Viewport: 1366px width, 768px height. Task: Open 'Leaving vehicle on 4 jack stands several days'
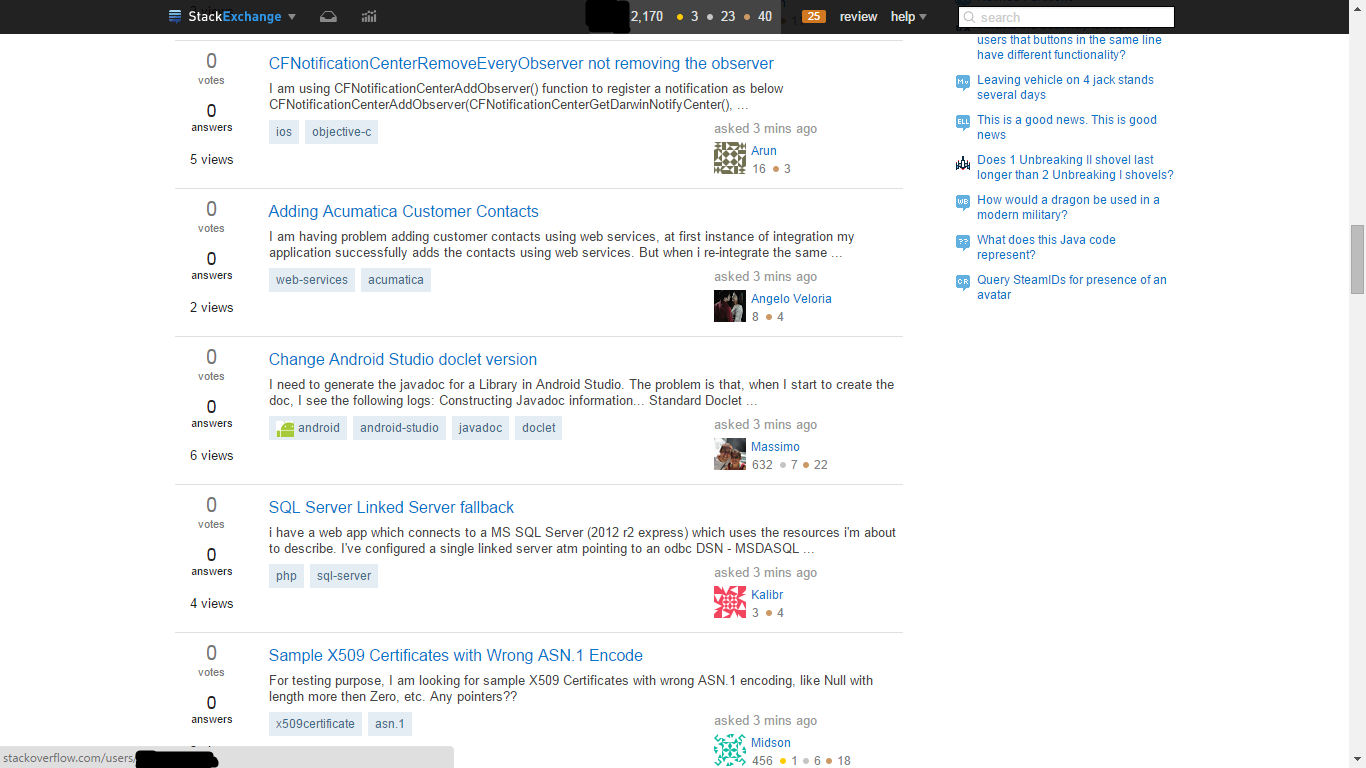point(1065,87)
